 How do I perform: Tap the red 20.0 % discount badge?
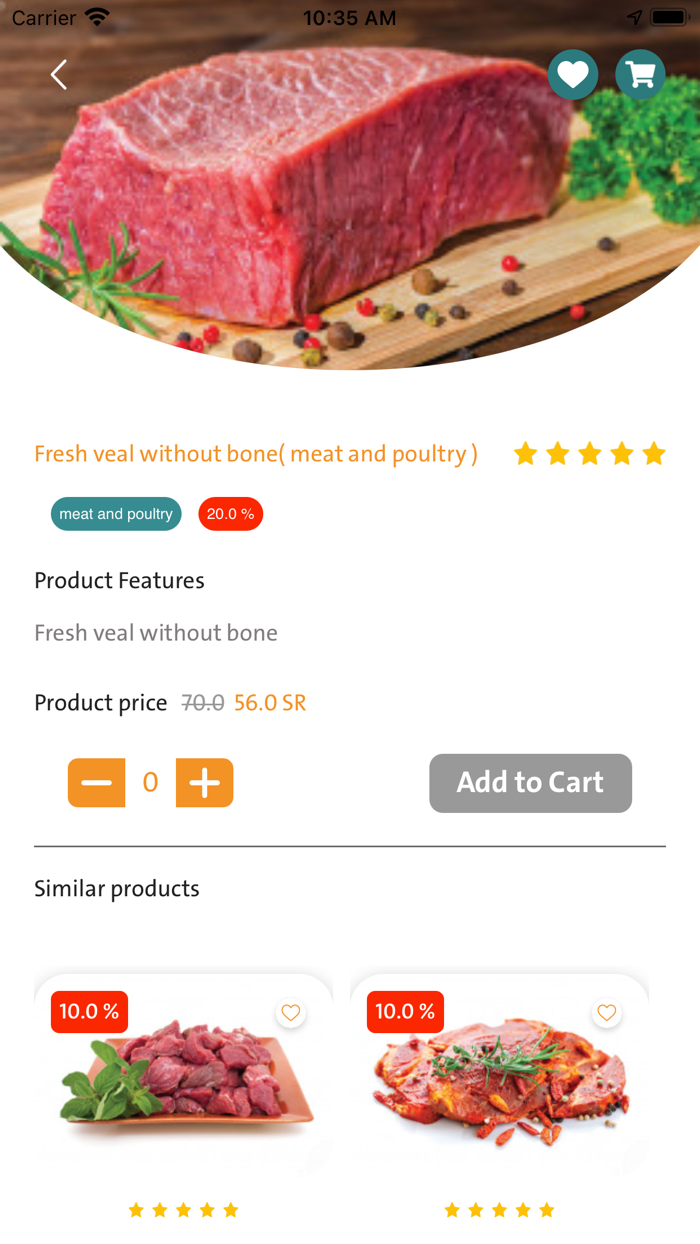230,514
